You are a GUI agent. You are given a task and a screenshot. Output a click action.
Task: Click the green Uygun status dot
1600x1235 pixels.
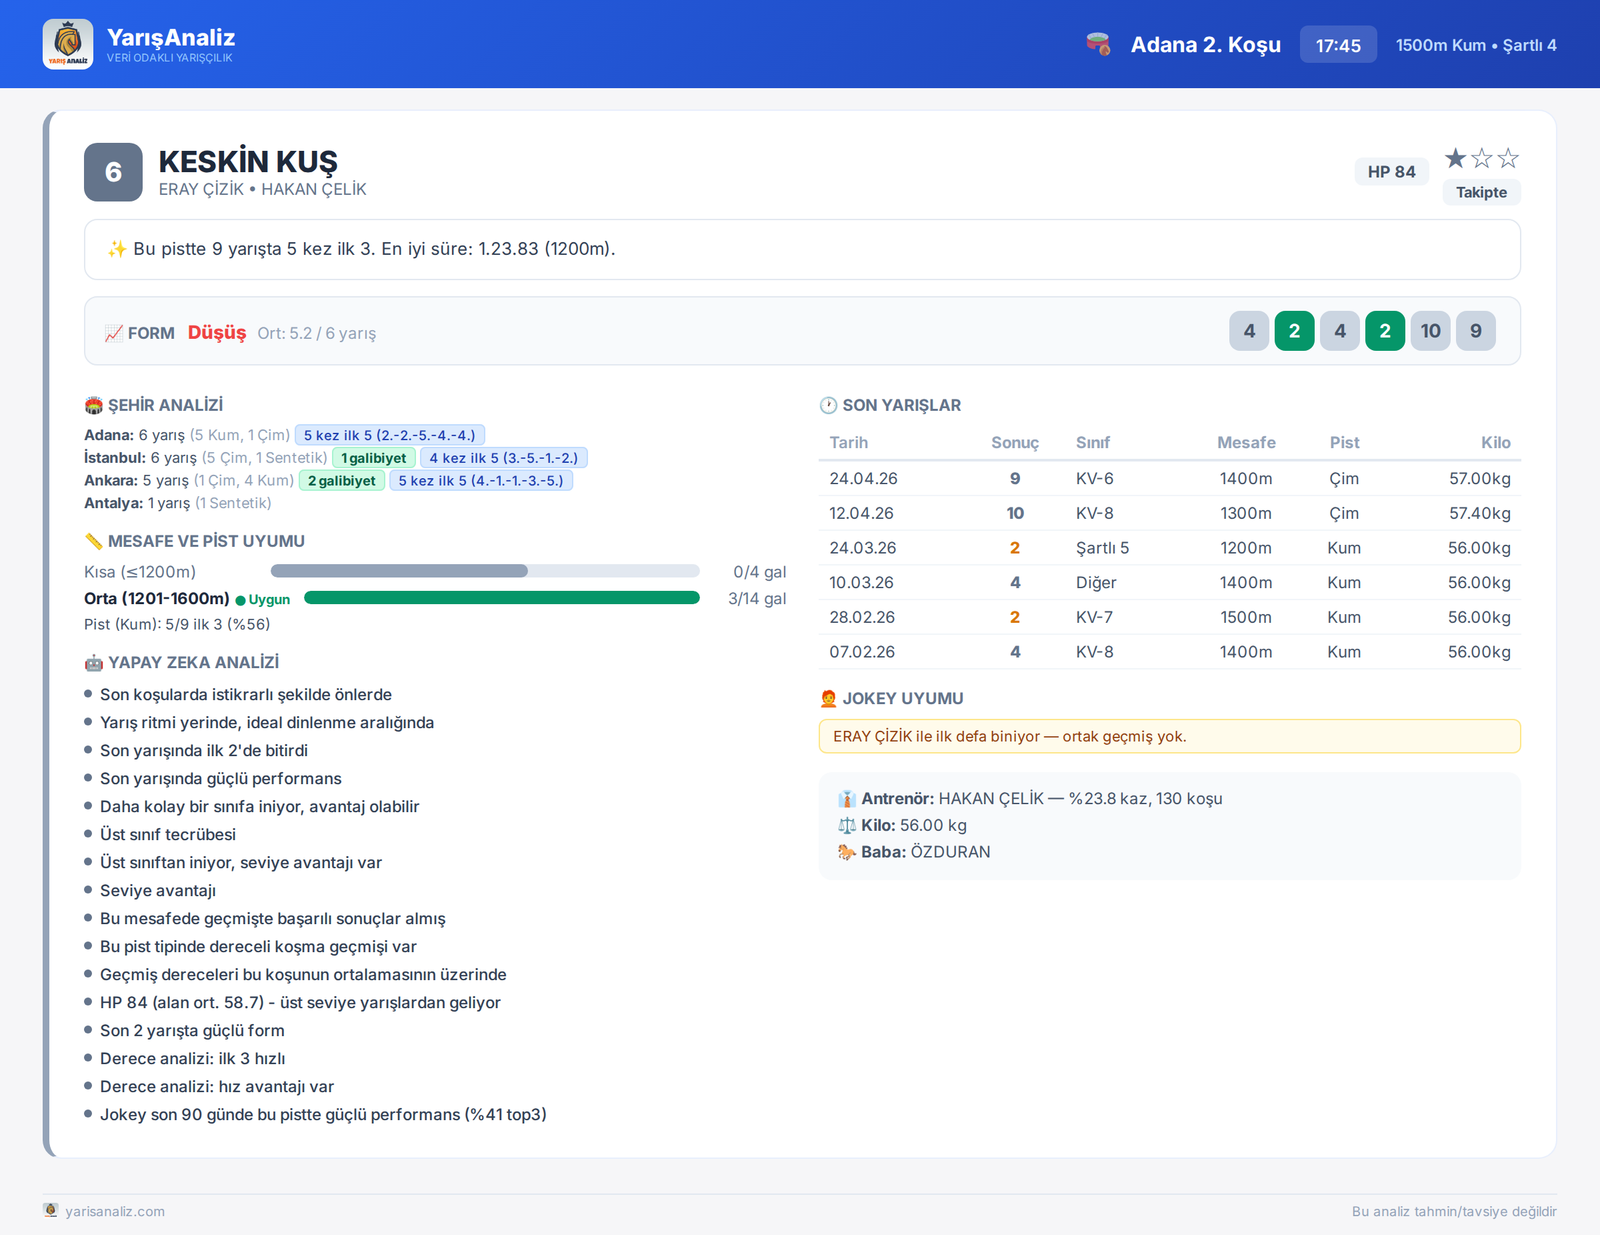click(x=240, y=600)
